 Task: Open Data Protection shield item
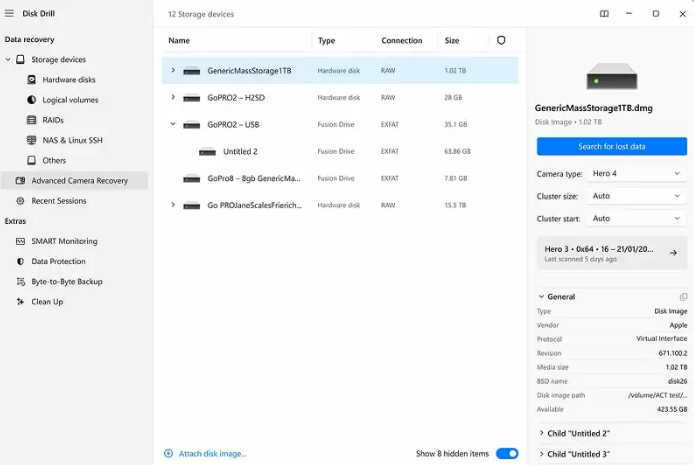pos(20,261)
